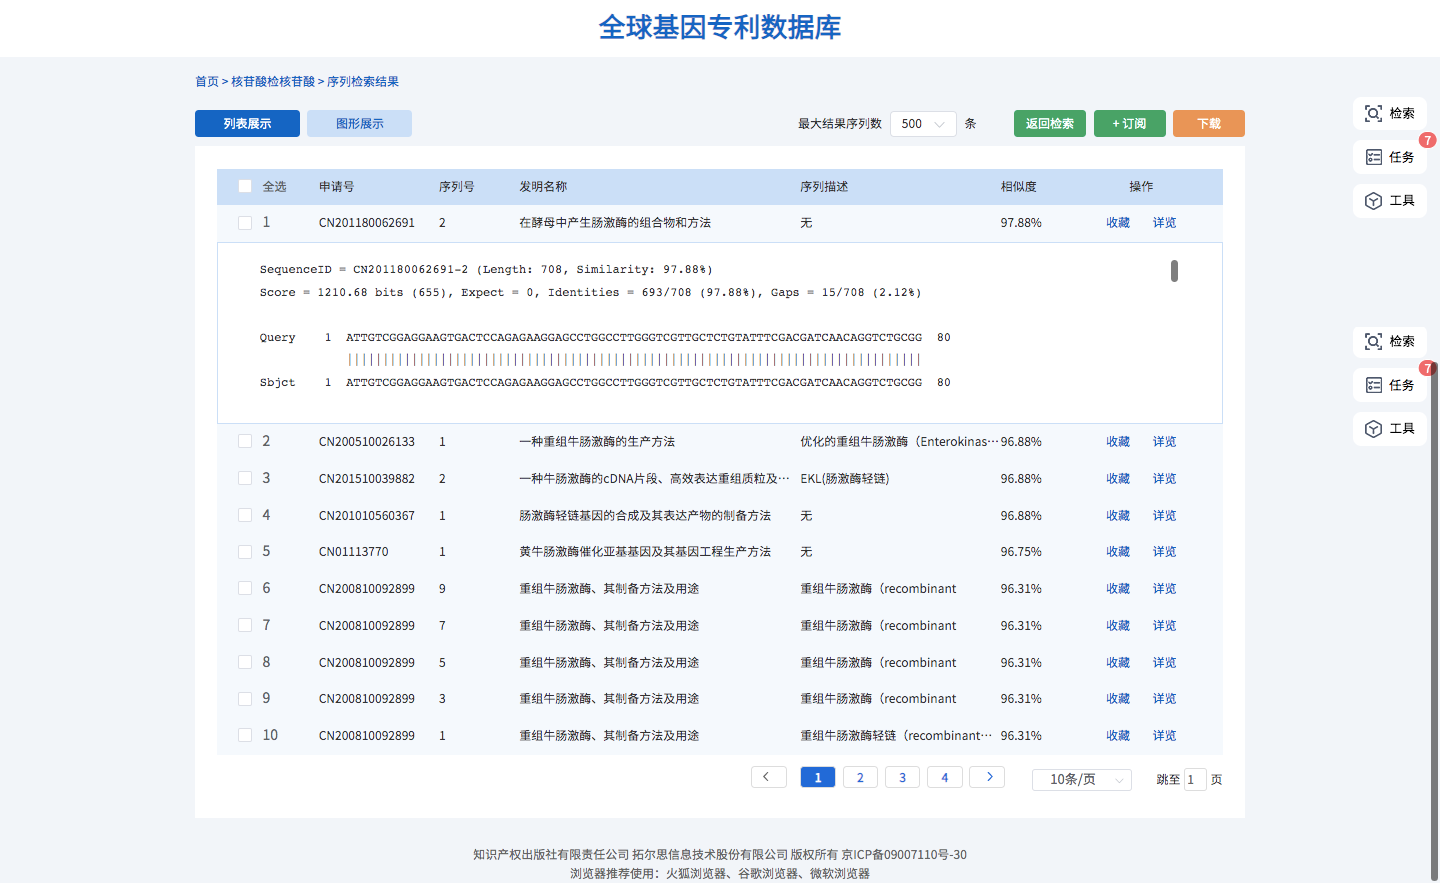
Task: Go to previous page with left arrow
Action: point(768,778)
